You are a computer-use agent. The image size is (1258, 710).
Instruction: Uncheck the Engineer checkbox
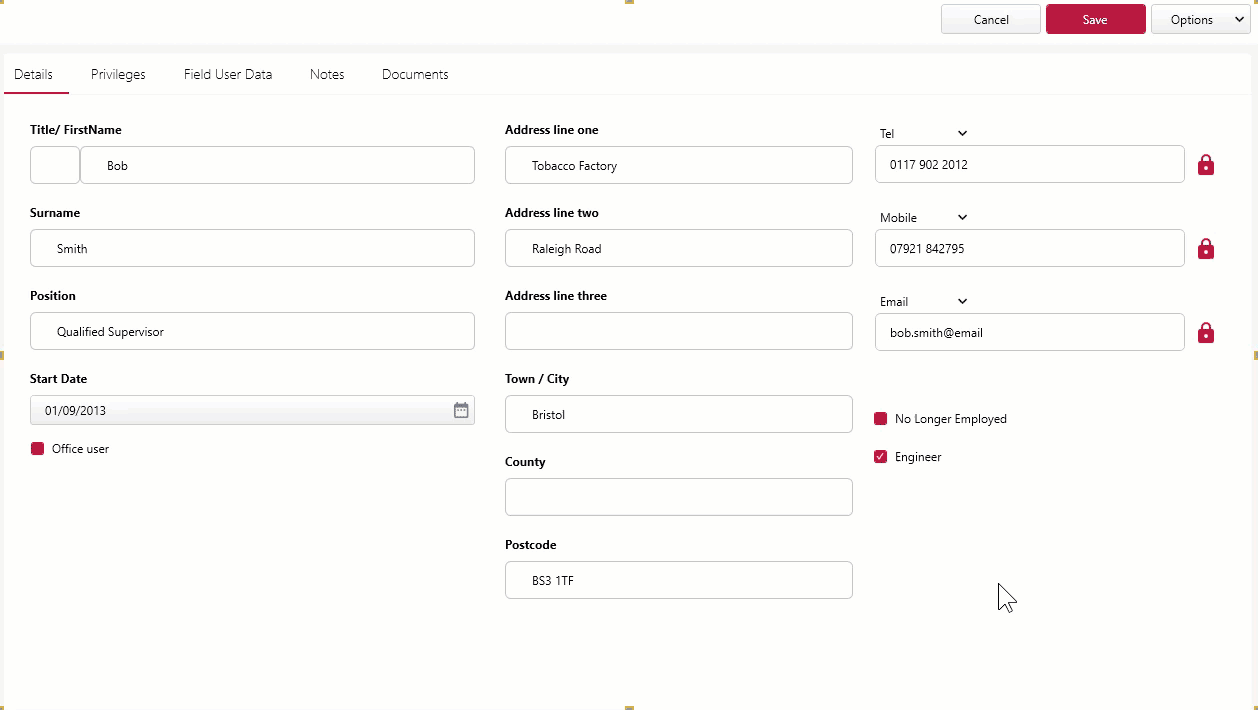click(x=880, y=456)
